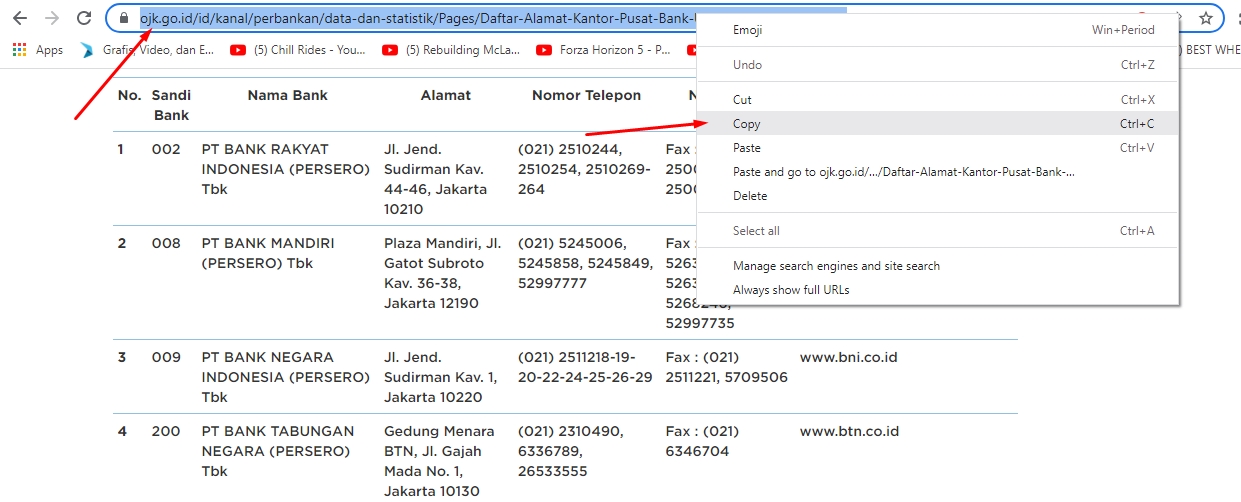
Task: Click phone number '(021) 2511218-19' cell
Action: [x=585, y=367]
